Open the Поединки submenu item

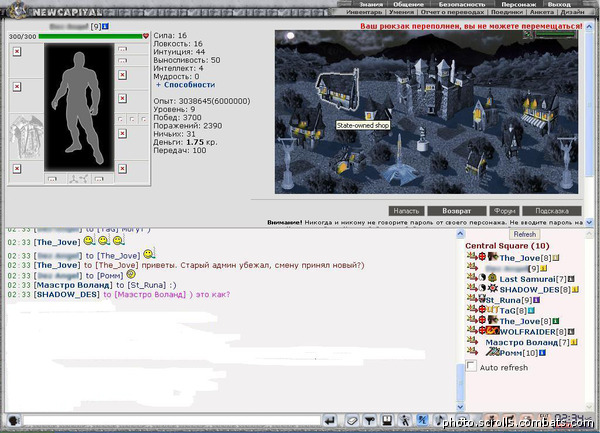pos(507,12)
